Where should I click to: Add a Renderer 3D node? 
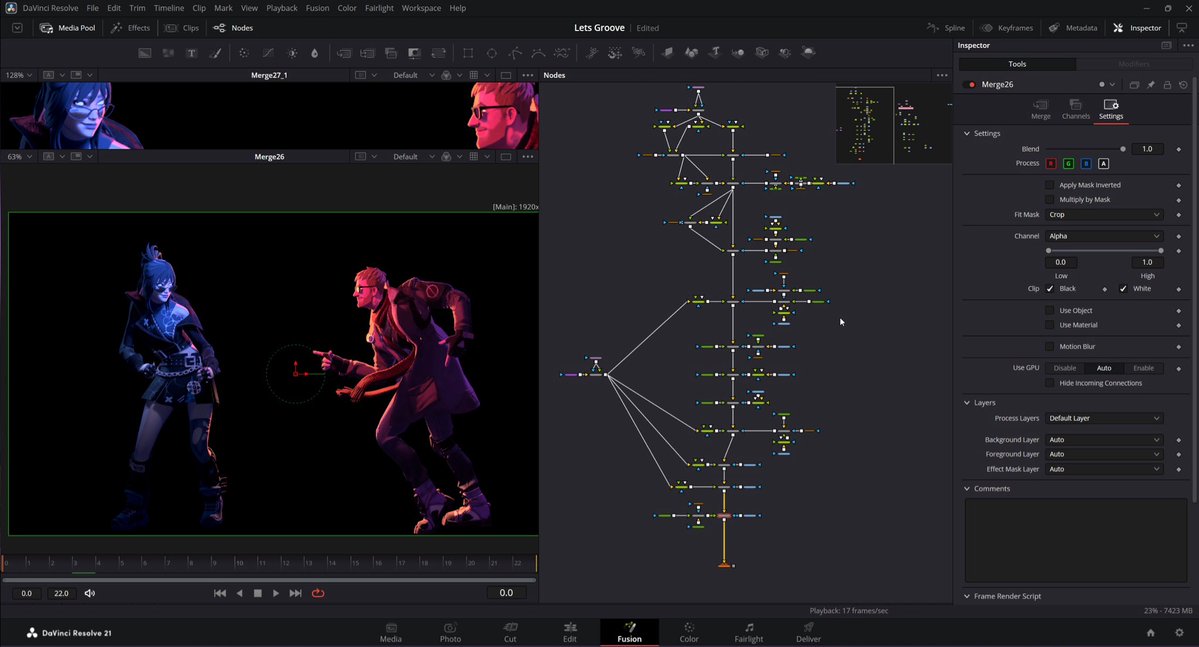[x=808, y=53]
